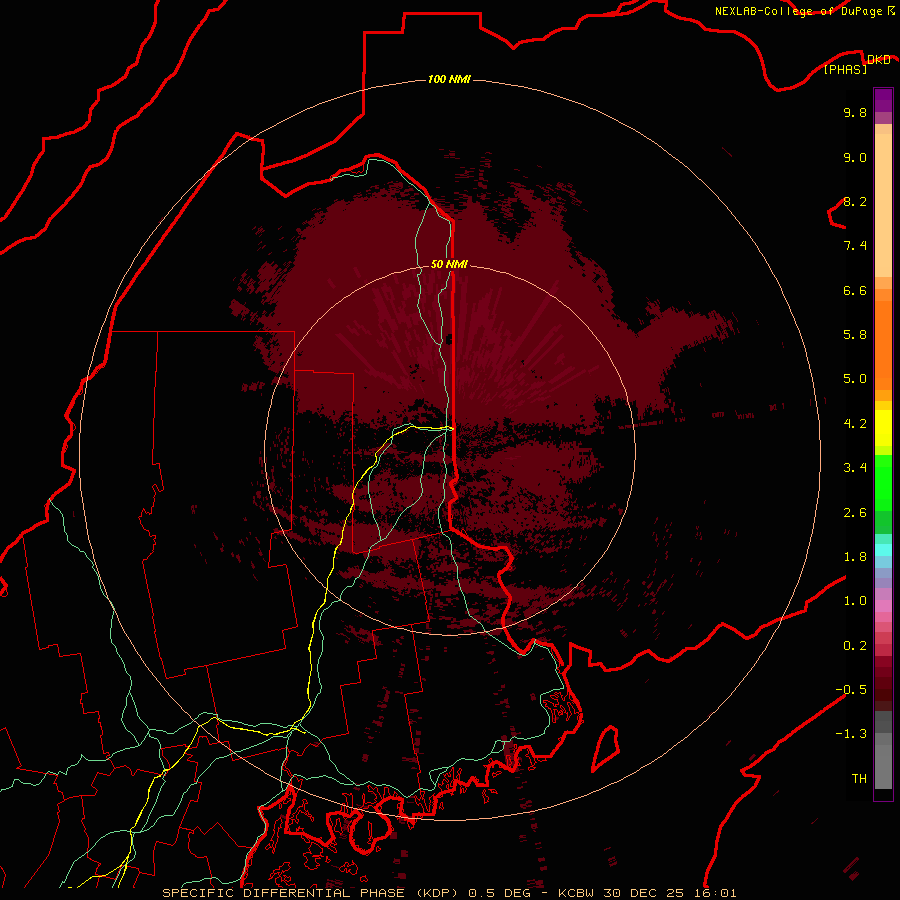900x900 pixels.
Task: Click the SPECIFIC DIFFERENTIAL PHASE (KDP) title text
Action: click(x=309, y=893)
